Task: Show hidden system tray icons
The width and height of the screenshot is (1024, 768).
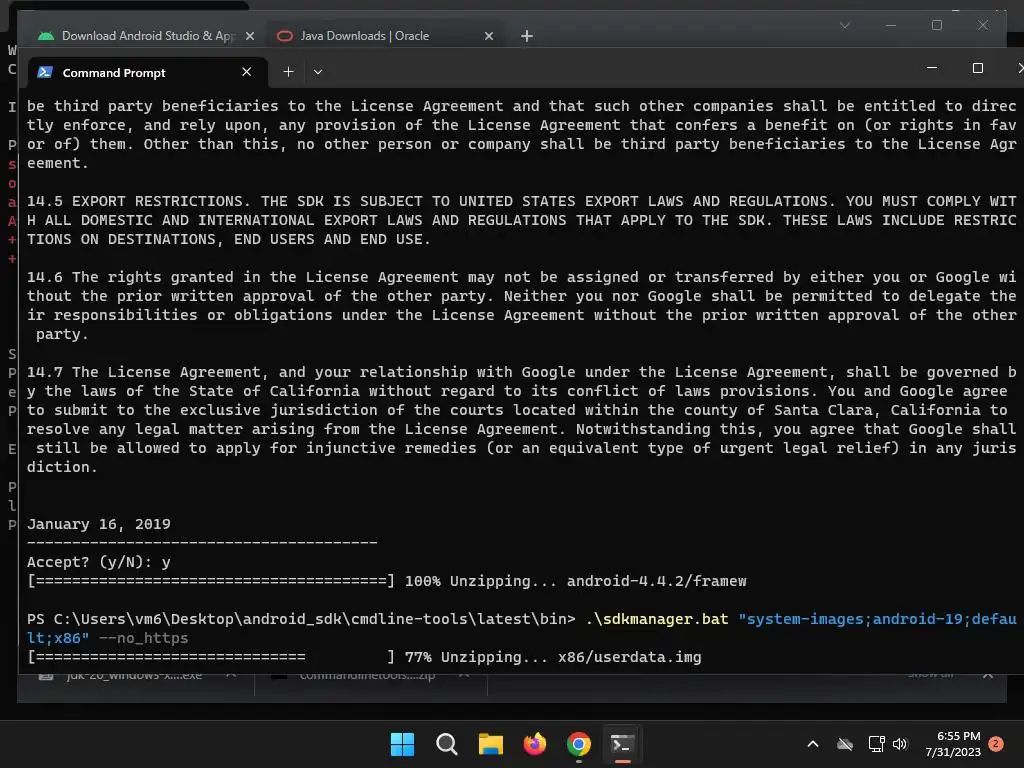Action: coord(813,744)
